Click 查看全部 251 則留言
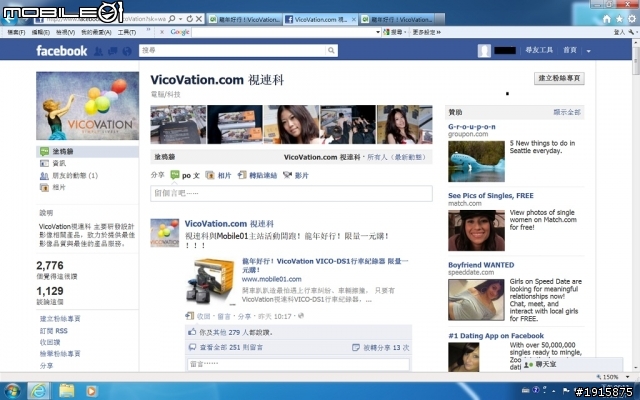Screen dimensions: 640x400 coord(231,347)
